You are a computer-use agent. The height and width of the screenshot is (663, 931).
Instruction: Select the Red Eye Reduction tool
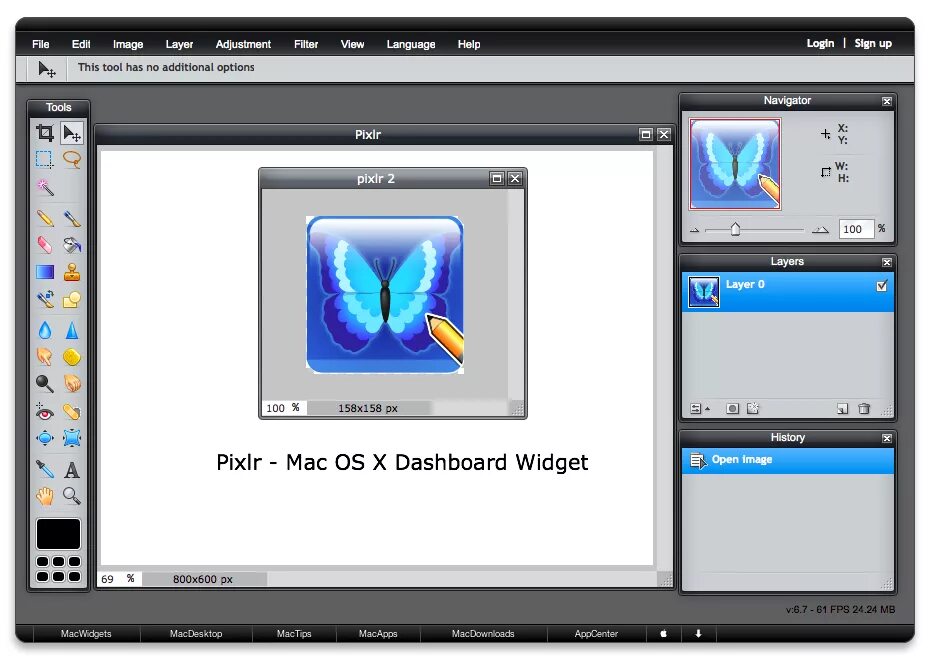[45, 412]
